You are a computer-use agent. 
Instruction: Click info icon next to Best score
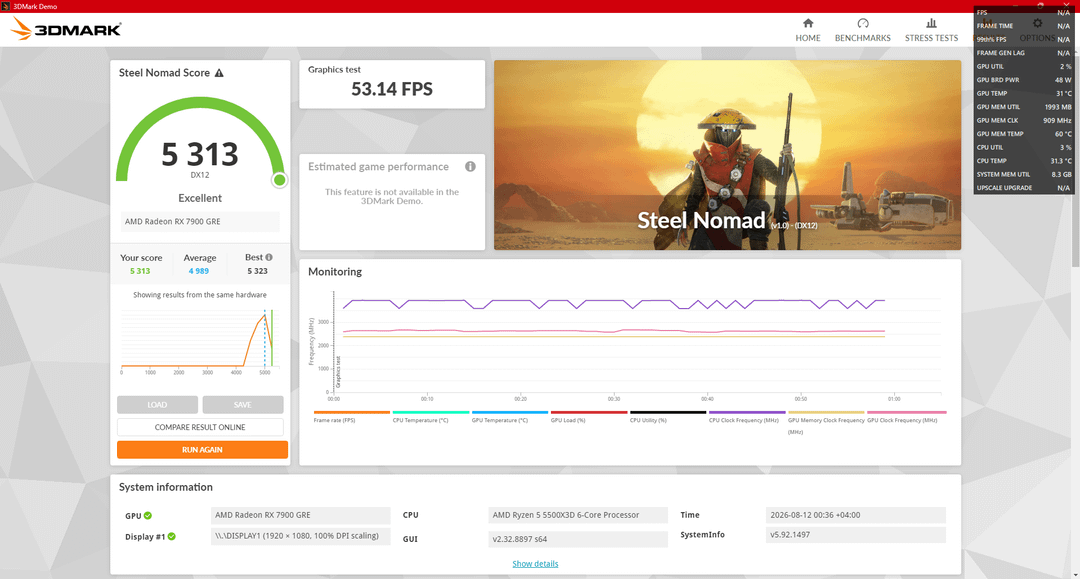tap(269, 257)
